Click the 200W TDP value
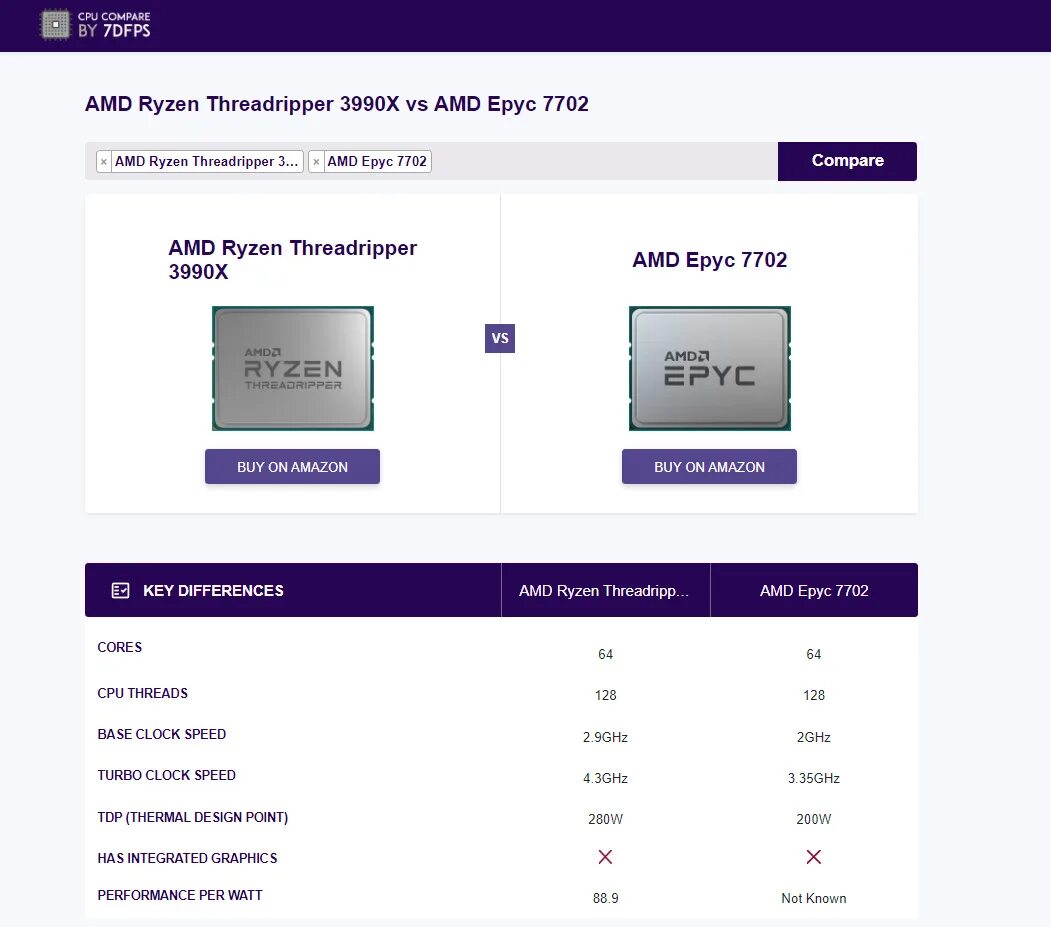The width and height of the screenshot is (1051, 927). point(814,819)
